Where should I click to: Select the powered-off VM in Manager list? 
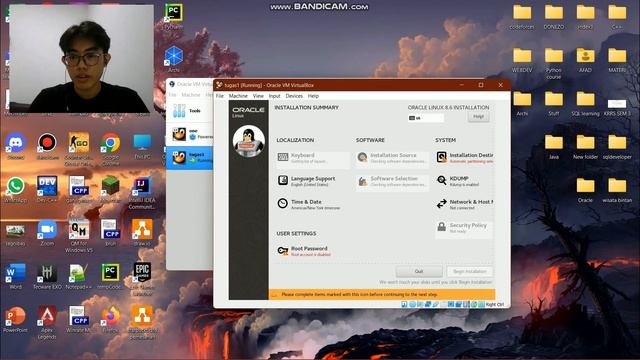coord(190,134)
